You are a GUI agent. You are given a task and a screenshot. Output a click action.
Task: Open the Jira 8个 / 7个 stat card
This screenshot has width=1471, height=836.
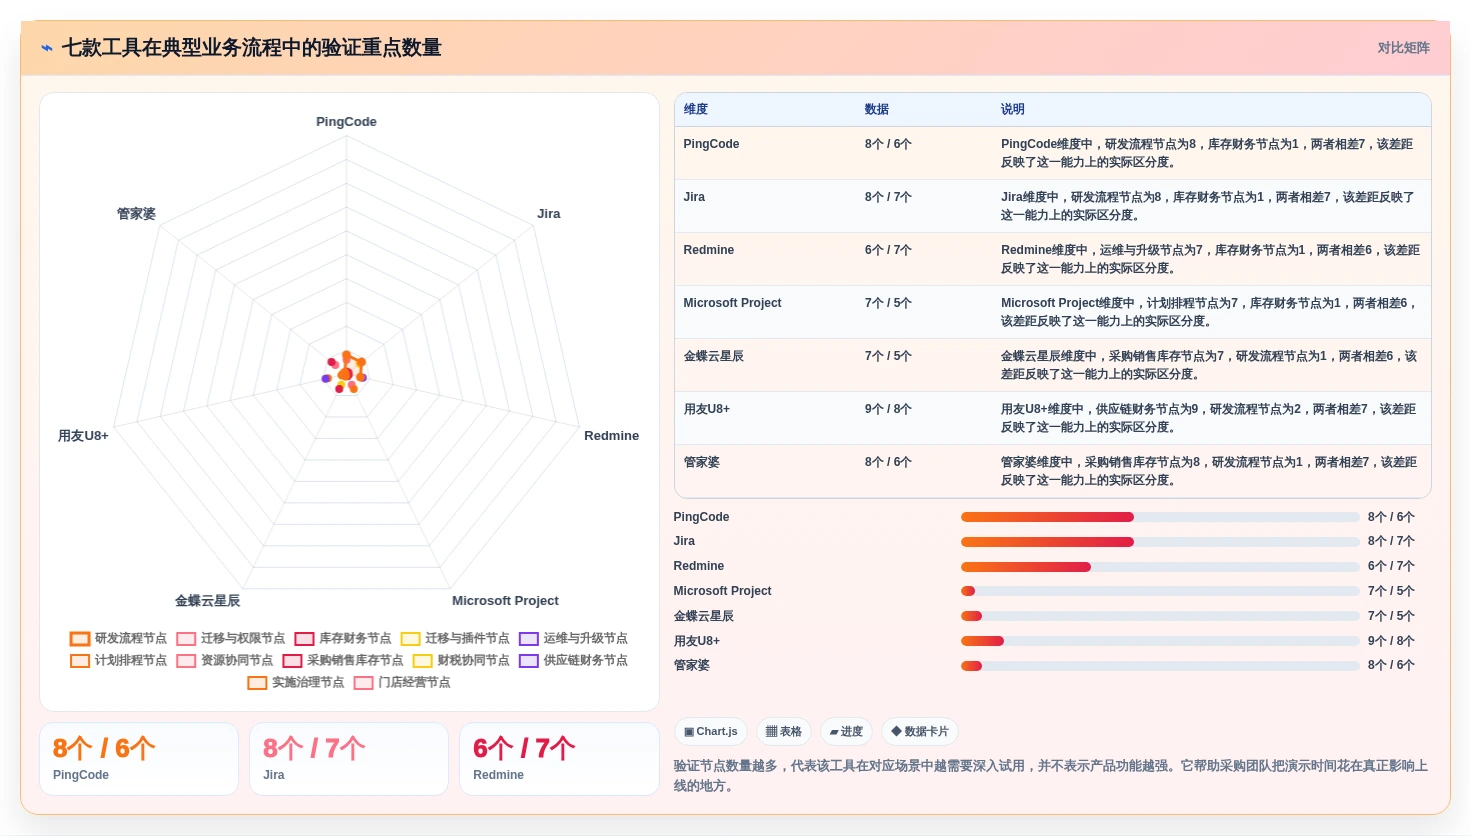click(x=349, y=759)
